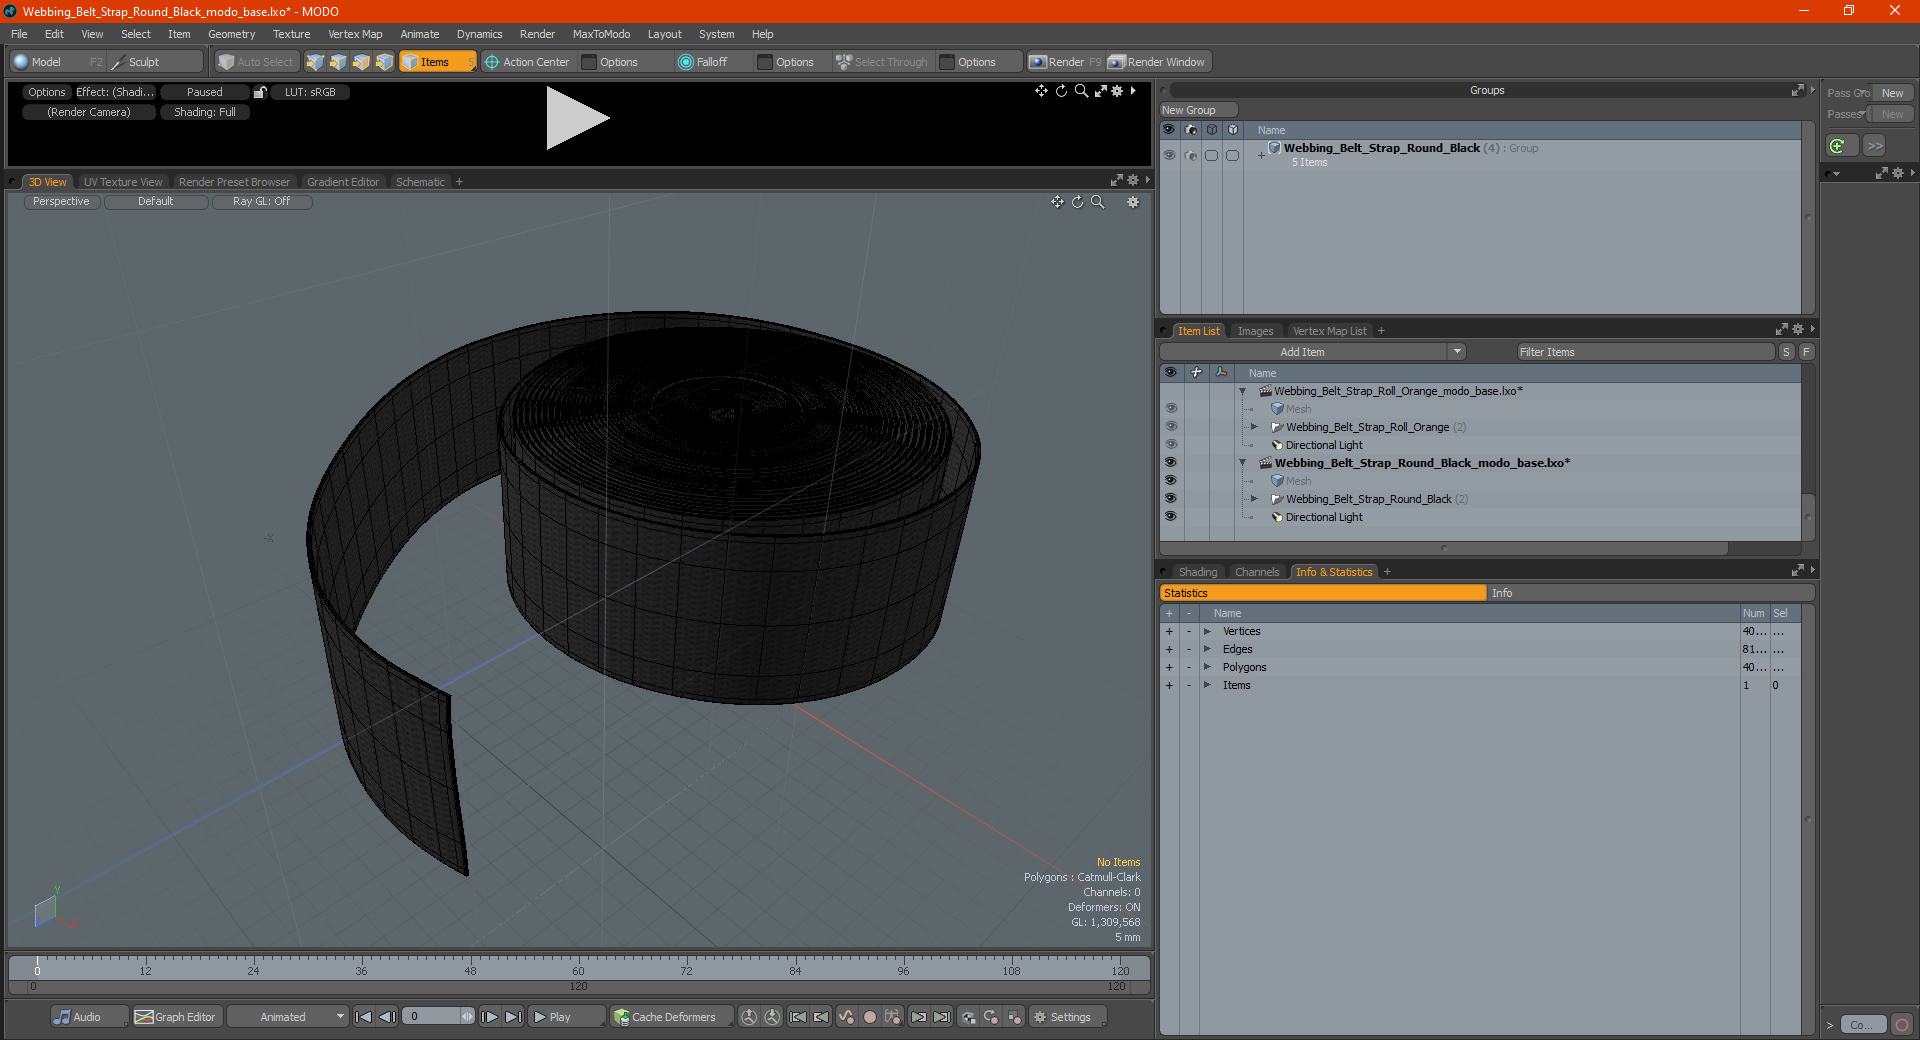Toggle visibility of Webbing_Belt_Strap_Round_Black_modo_base.lxo scene

point(1171,463)
